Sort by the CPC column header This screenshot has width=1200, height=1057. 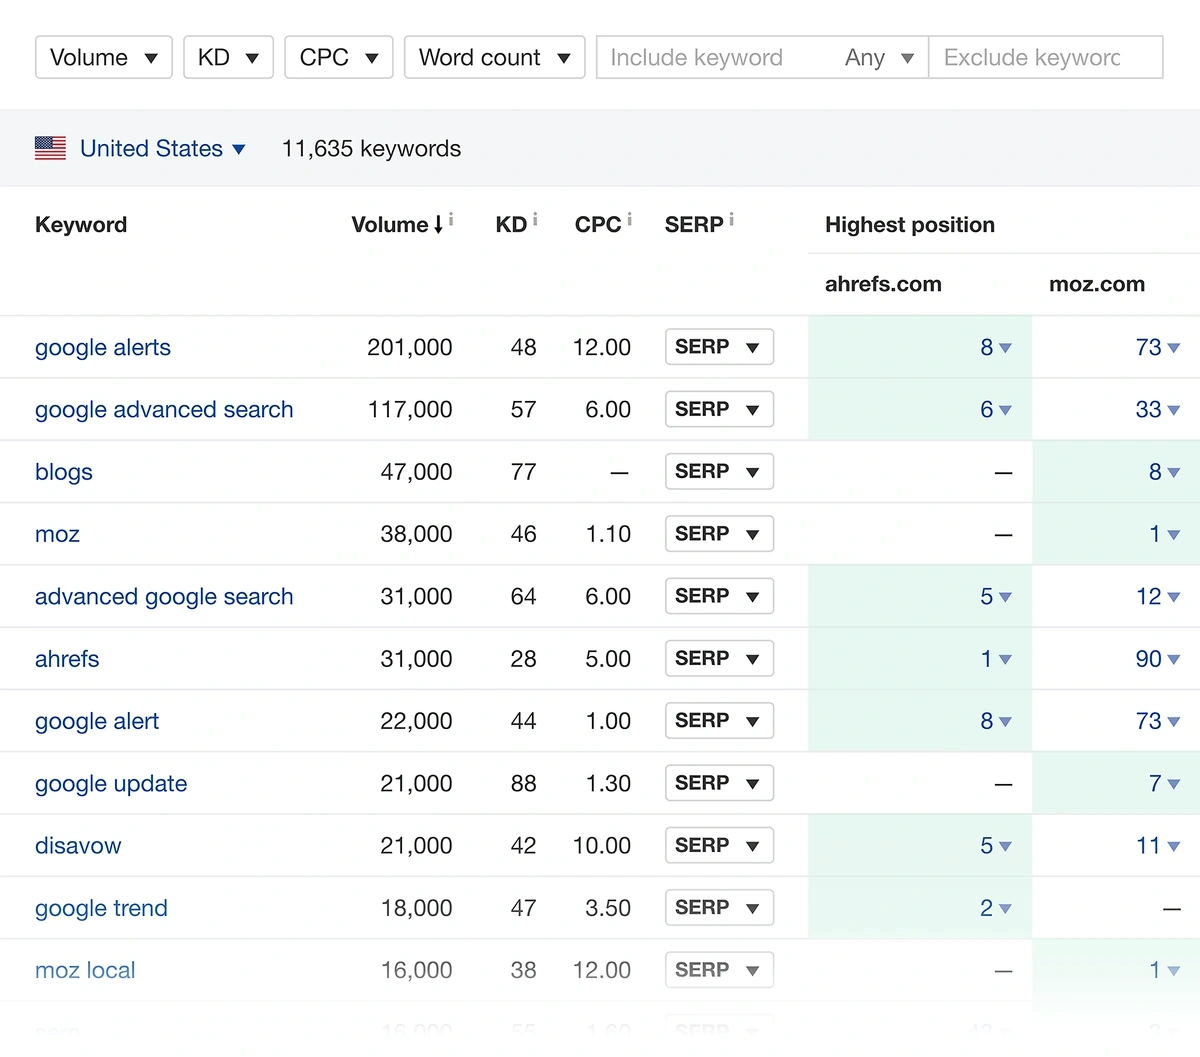pyautogui.click(x=598, y=224)
